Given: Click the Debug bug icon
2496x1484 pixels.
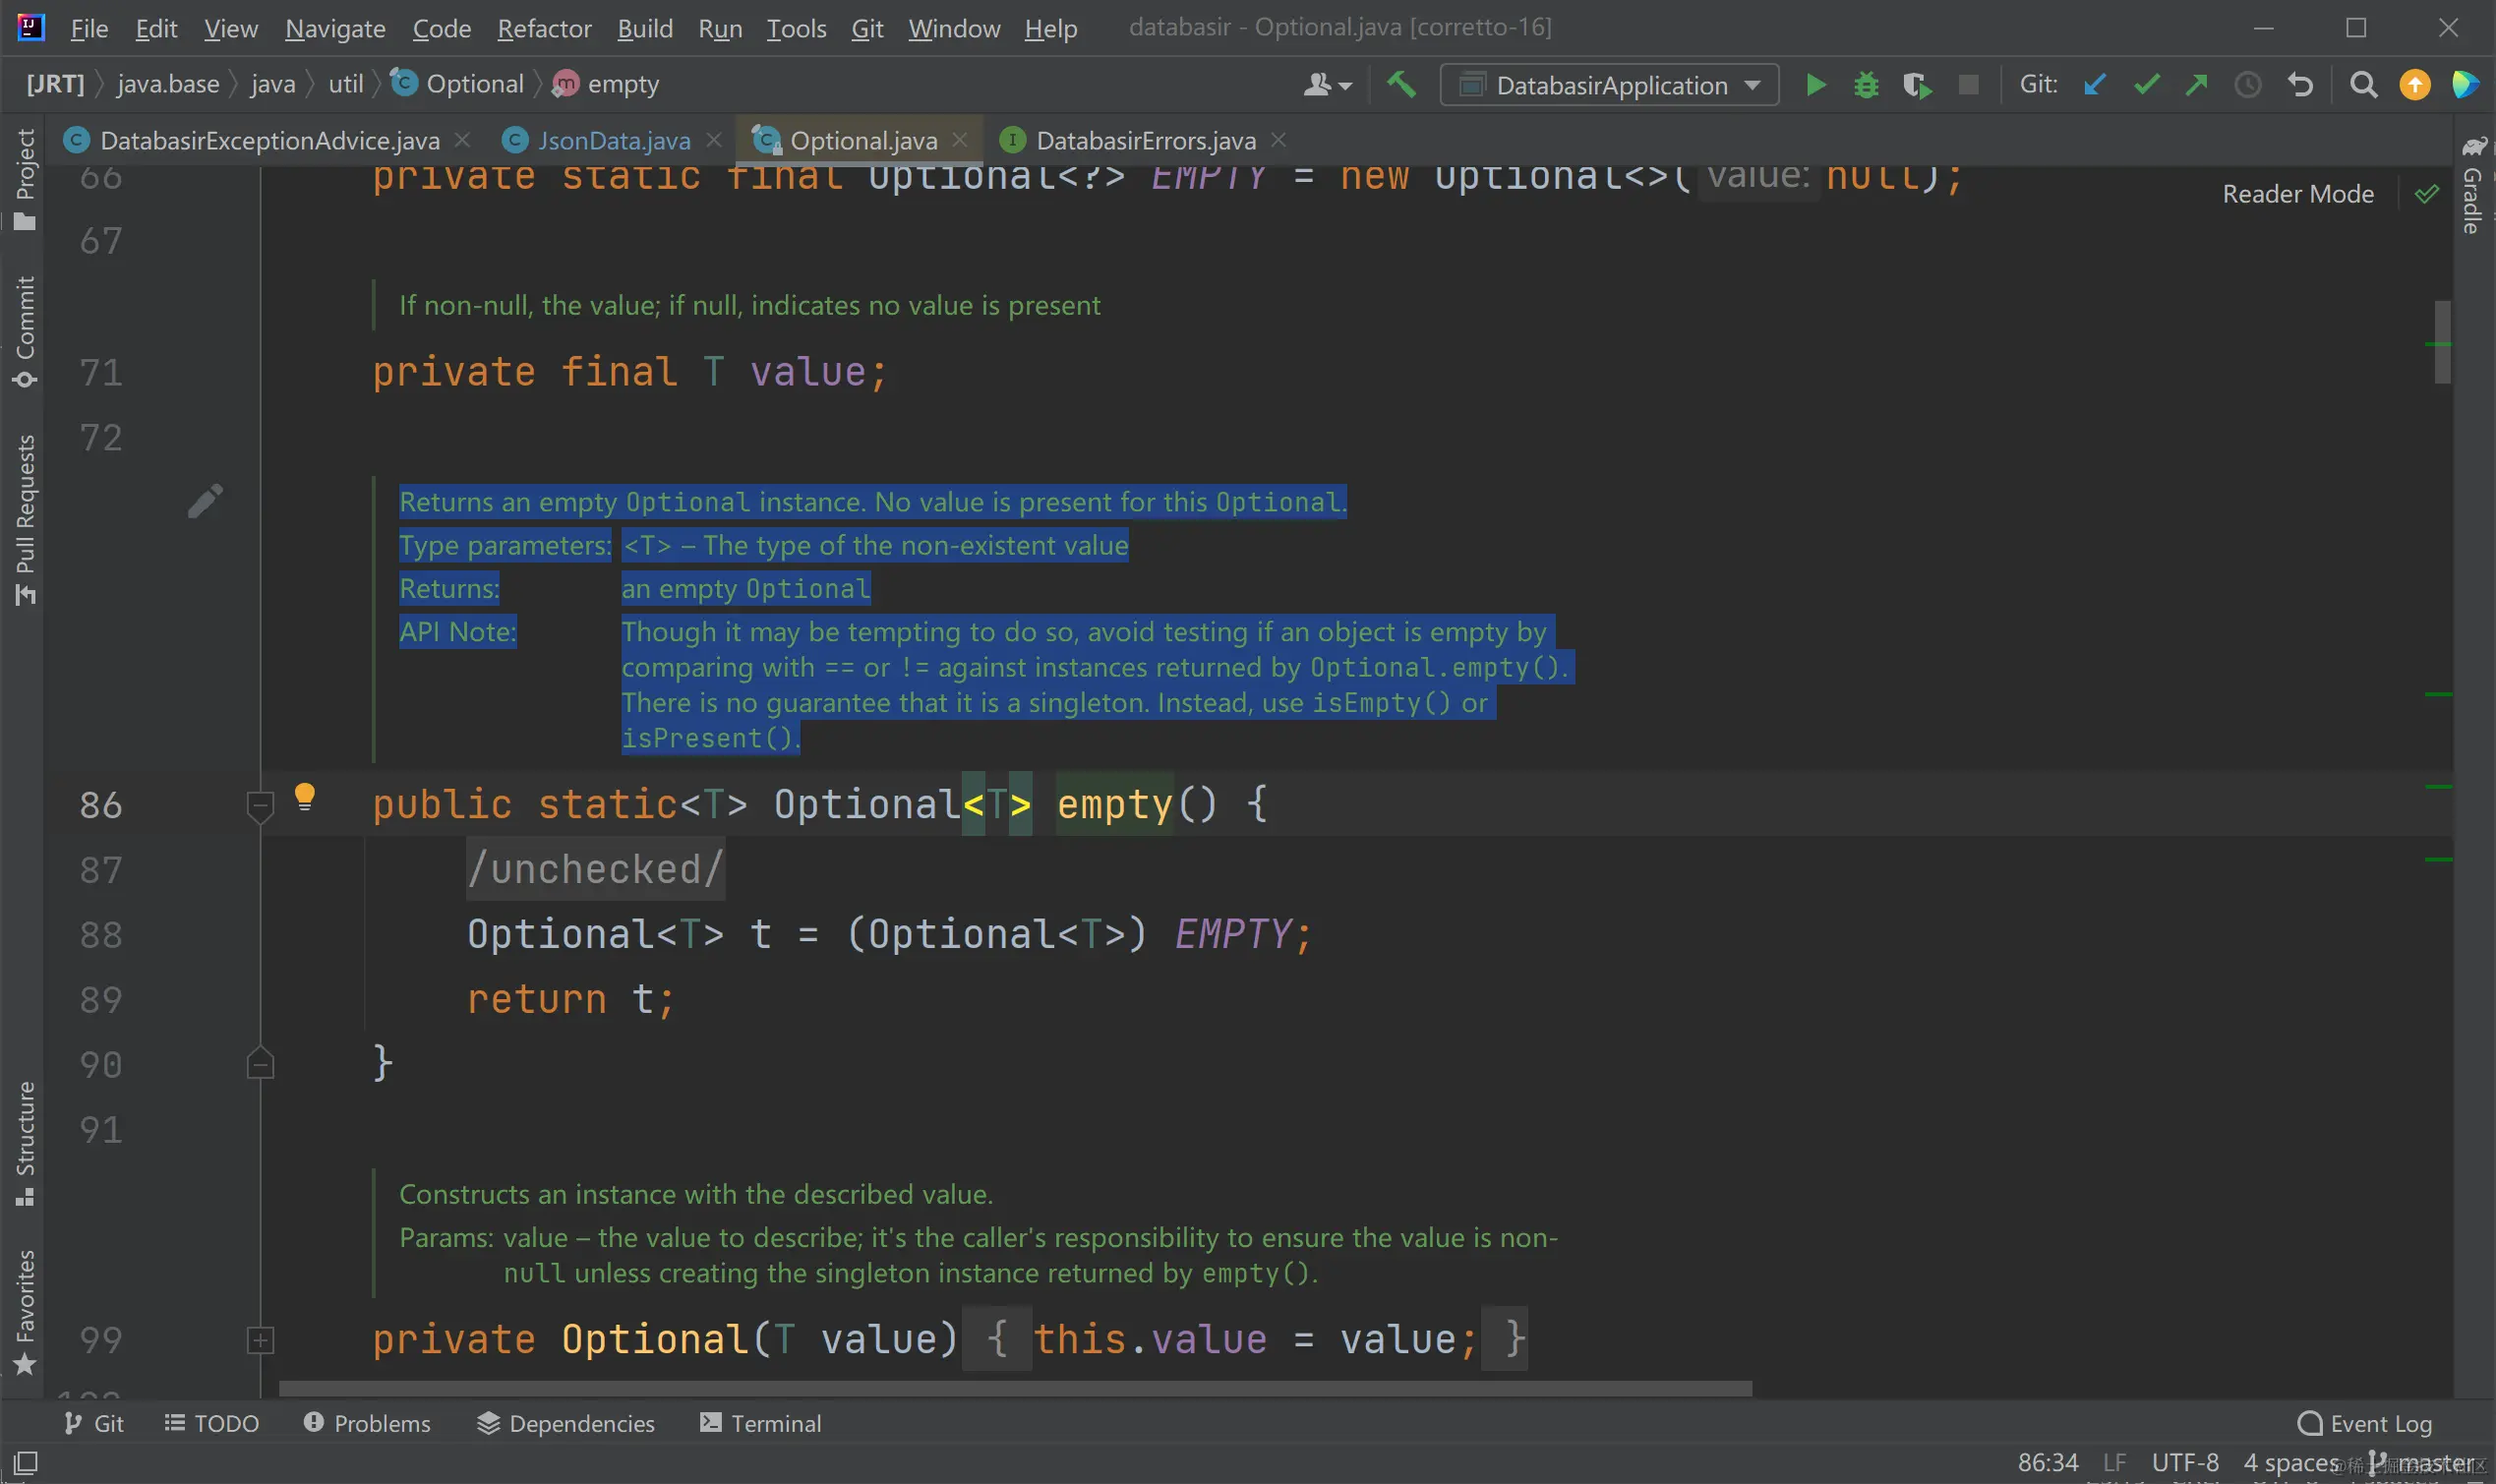Looking at the screenshot, I should [1866, 85].
